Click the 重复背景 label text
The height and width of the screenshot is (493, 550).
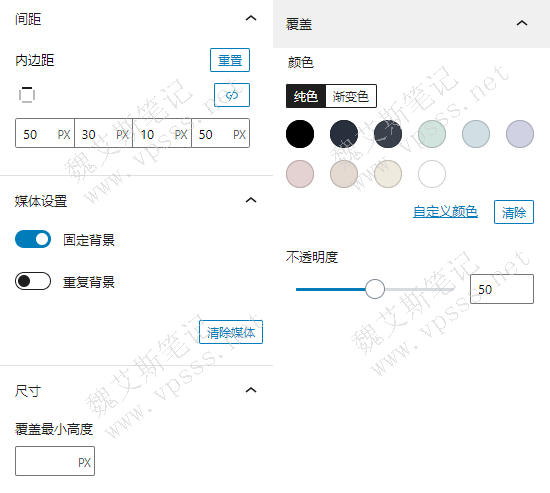[x=89, y=282]
